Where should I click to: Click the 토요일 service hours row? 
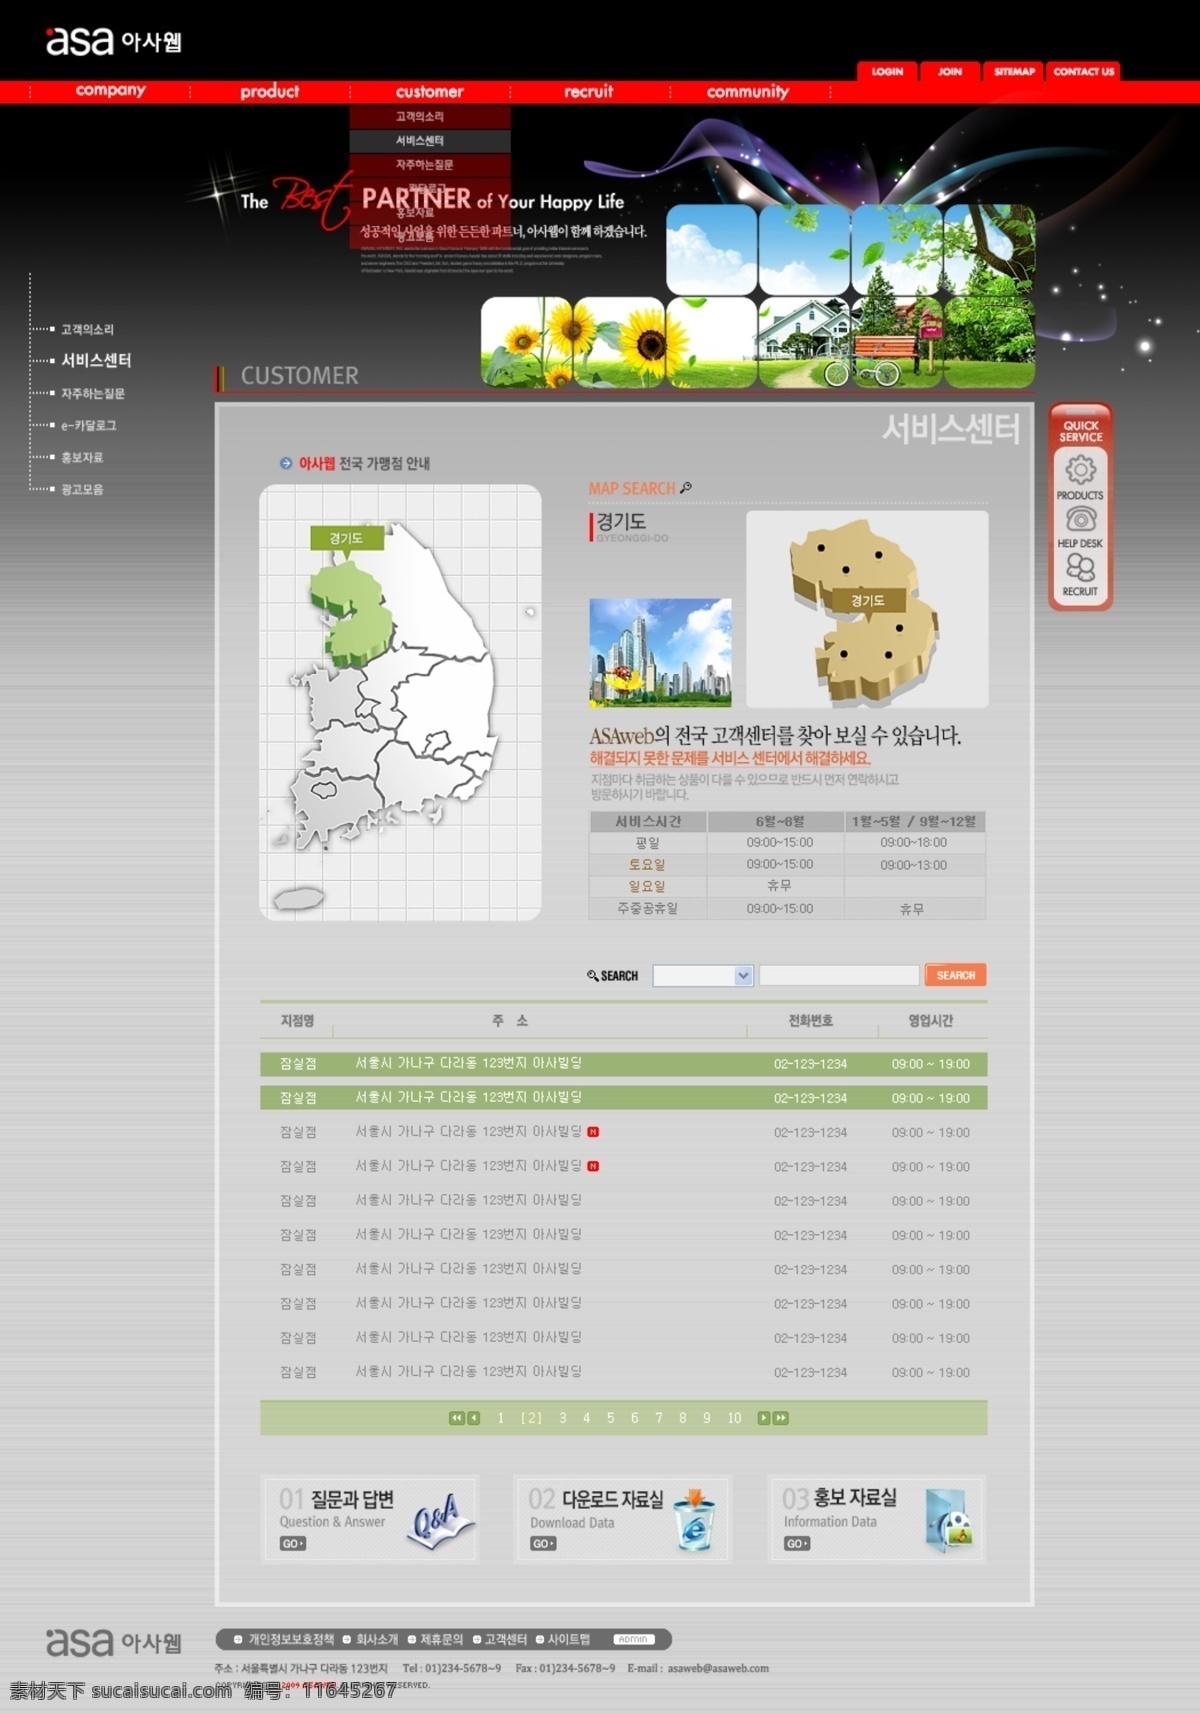click(x=787, y=865)
